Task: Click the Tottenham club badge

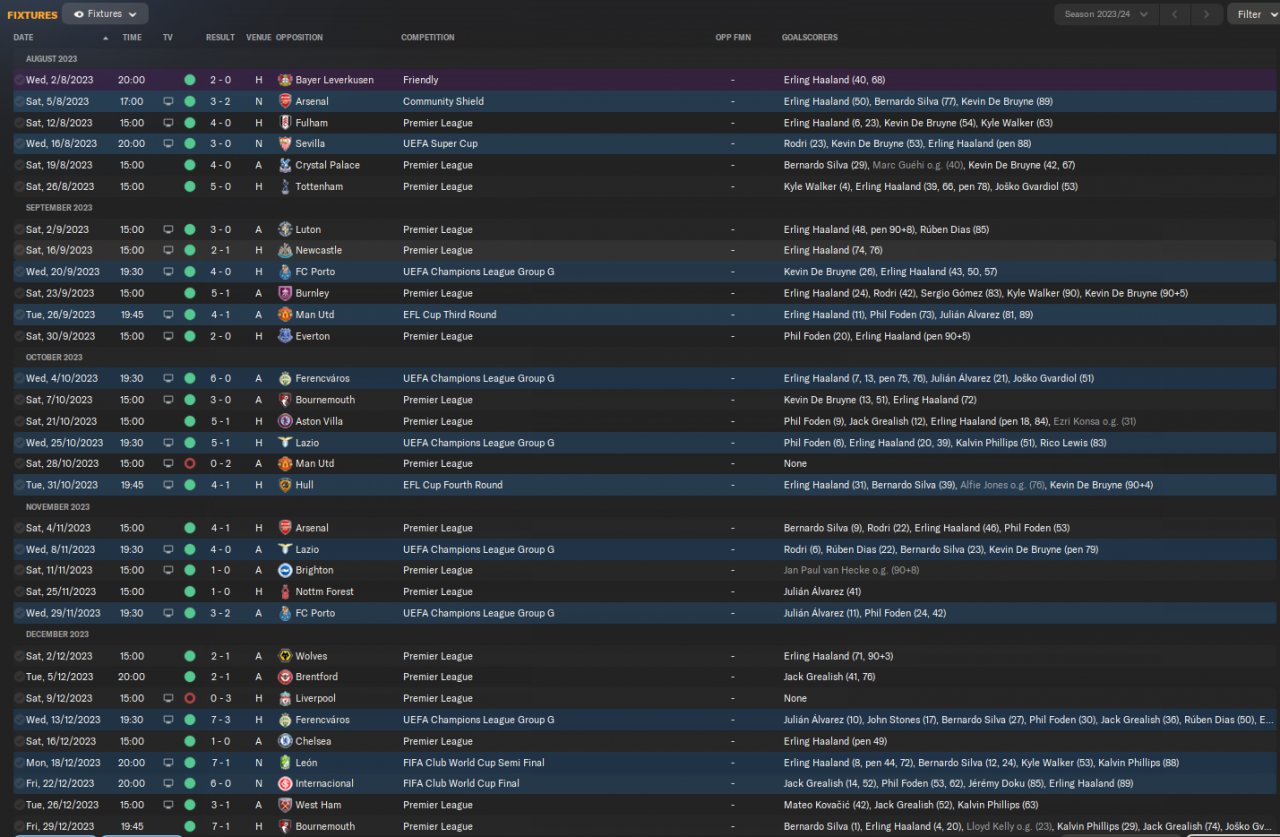Action: pos(285,187)
